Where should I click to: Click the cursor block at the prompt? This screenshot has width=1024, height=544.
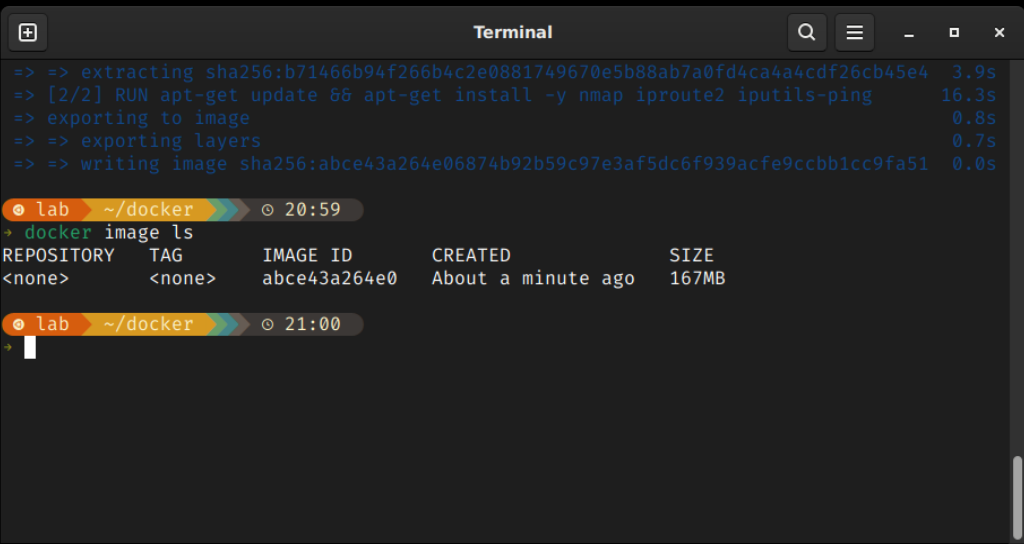[x=30, y=347]
